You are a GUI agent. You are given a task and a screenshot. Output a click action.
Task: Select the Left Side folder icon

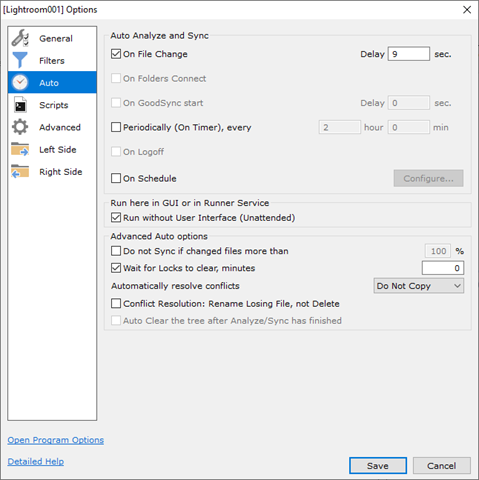(x=20, y=149)
